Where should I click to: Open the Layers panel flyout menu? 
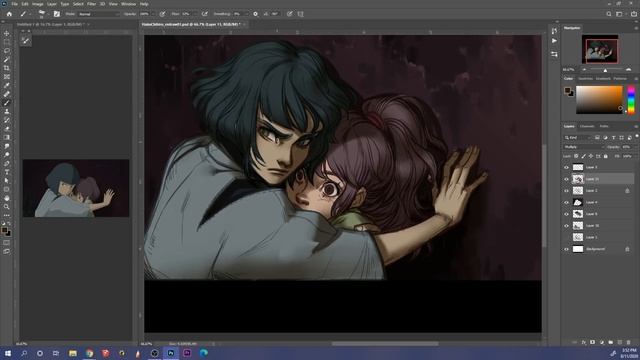coord(636,127)
